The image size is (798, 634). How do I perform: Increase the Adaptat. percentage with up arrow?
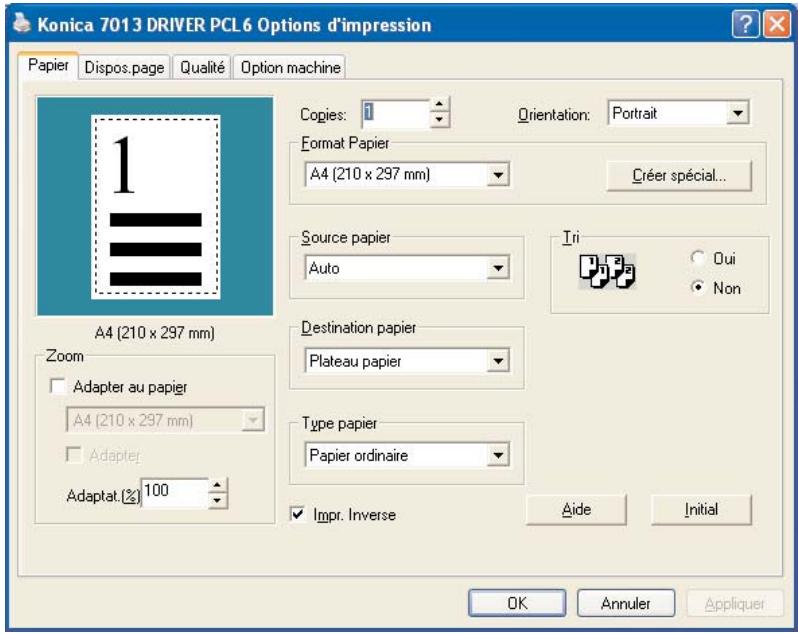click(x=218, y=485)
